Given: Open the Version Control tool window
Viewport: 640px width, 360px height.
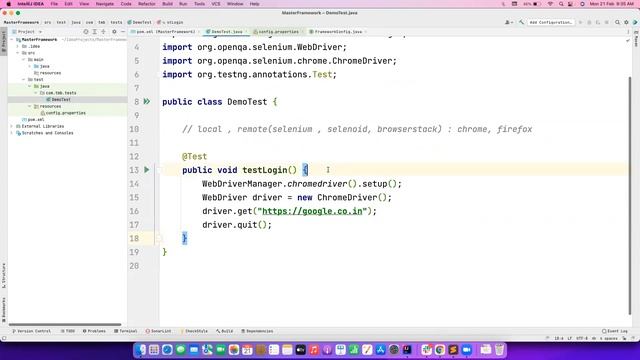Looking at the screenshot, I should [31, 331].
